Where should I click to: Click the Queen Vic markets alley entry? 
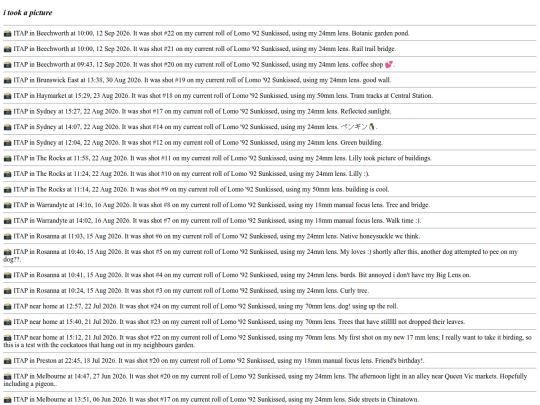265,380
